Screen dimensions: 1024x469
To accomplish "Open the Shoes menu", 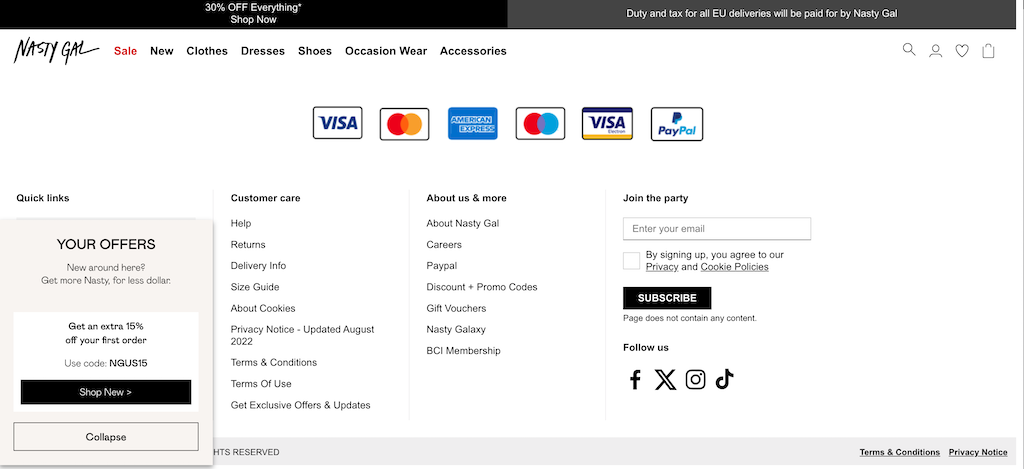I will 315,51.
